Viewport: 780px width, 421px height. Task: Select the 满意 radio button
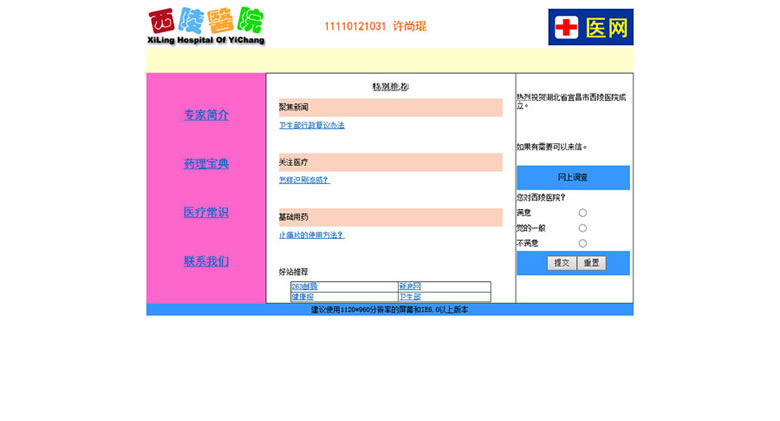coord(583,213)
